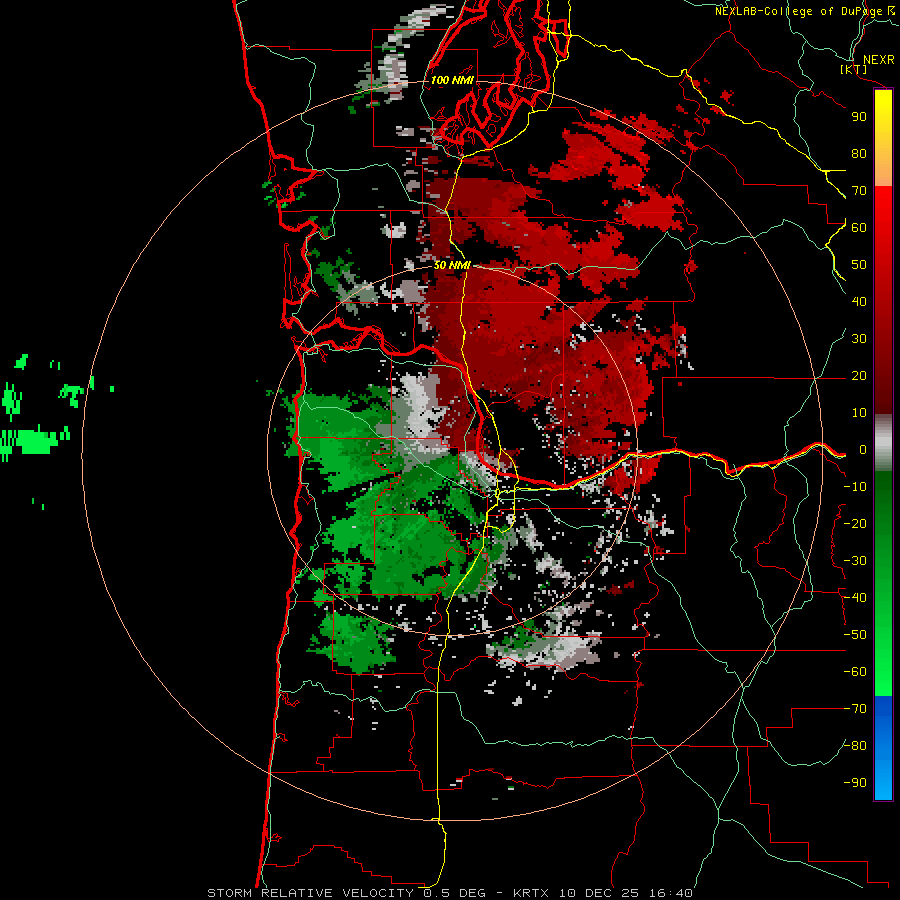The height and width of the screenshot is (900, 900).
Task: Click the blue bottom segment of color bar
Action: [x=883, y=748]
